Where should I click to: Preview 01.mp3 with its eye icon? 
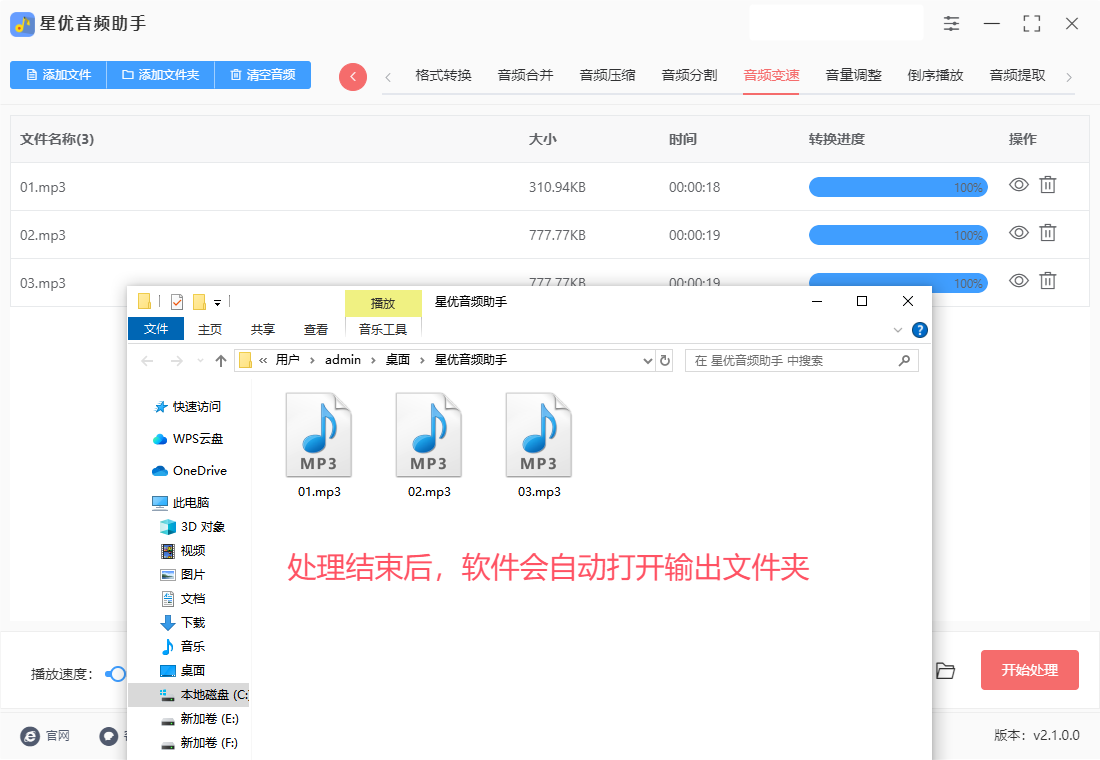(x=1019, y=185)
